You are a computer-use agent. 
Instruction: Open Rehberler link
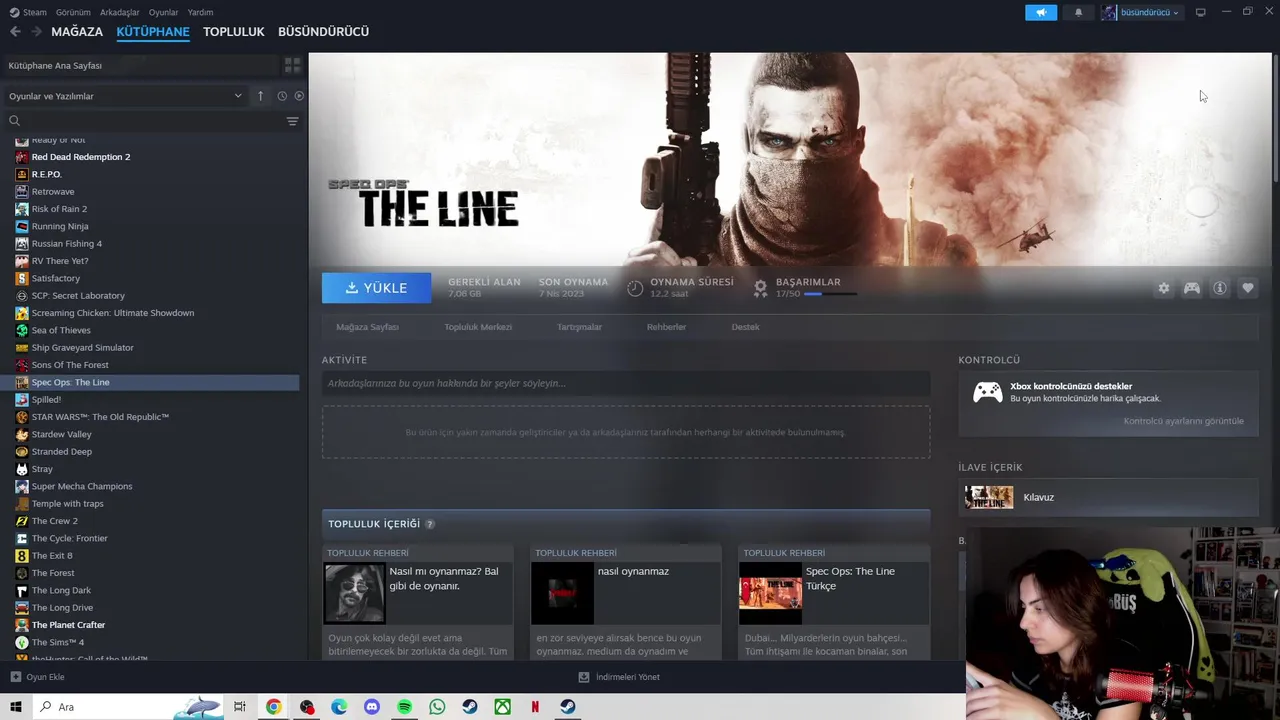click(x=666, y=327)
